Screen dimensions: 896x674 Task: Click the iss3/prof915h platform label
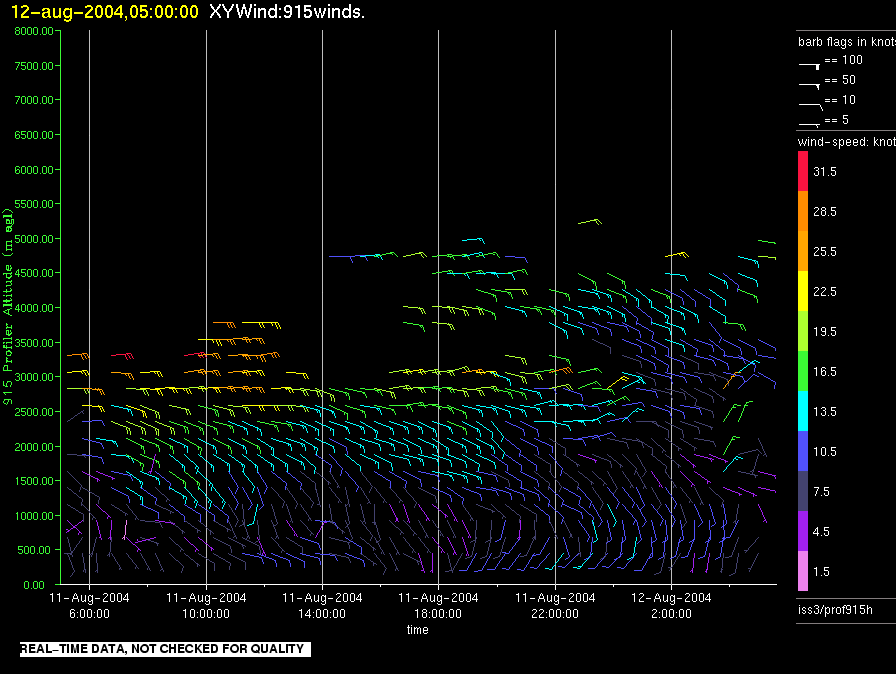[835, 610]
